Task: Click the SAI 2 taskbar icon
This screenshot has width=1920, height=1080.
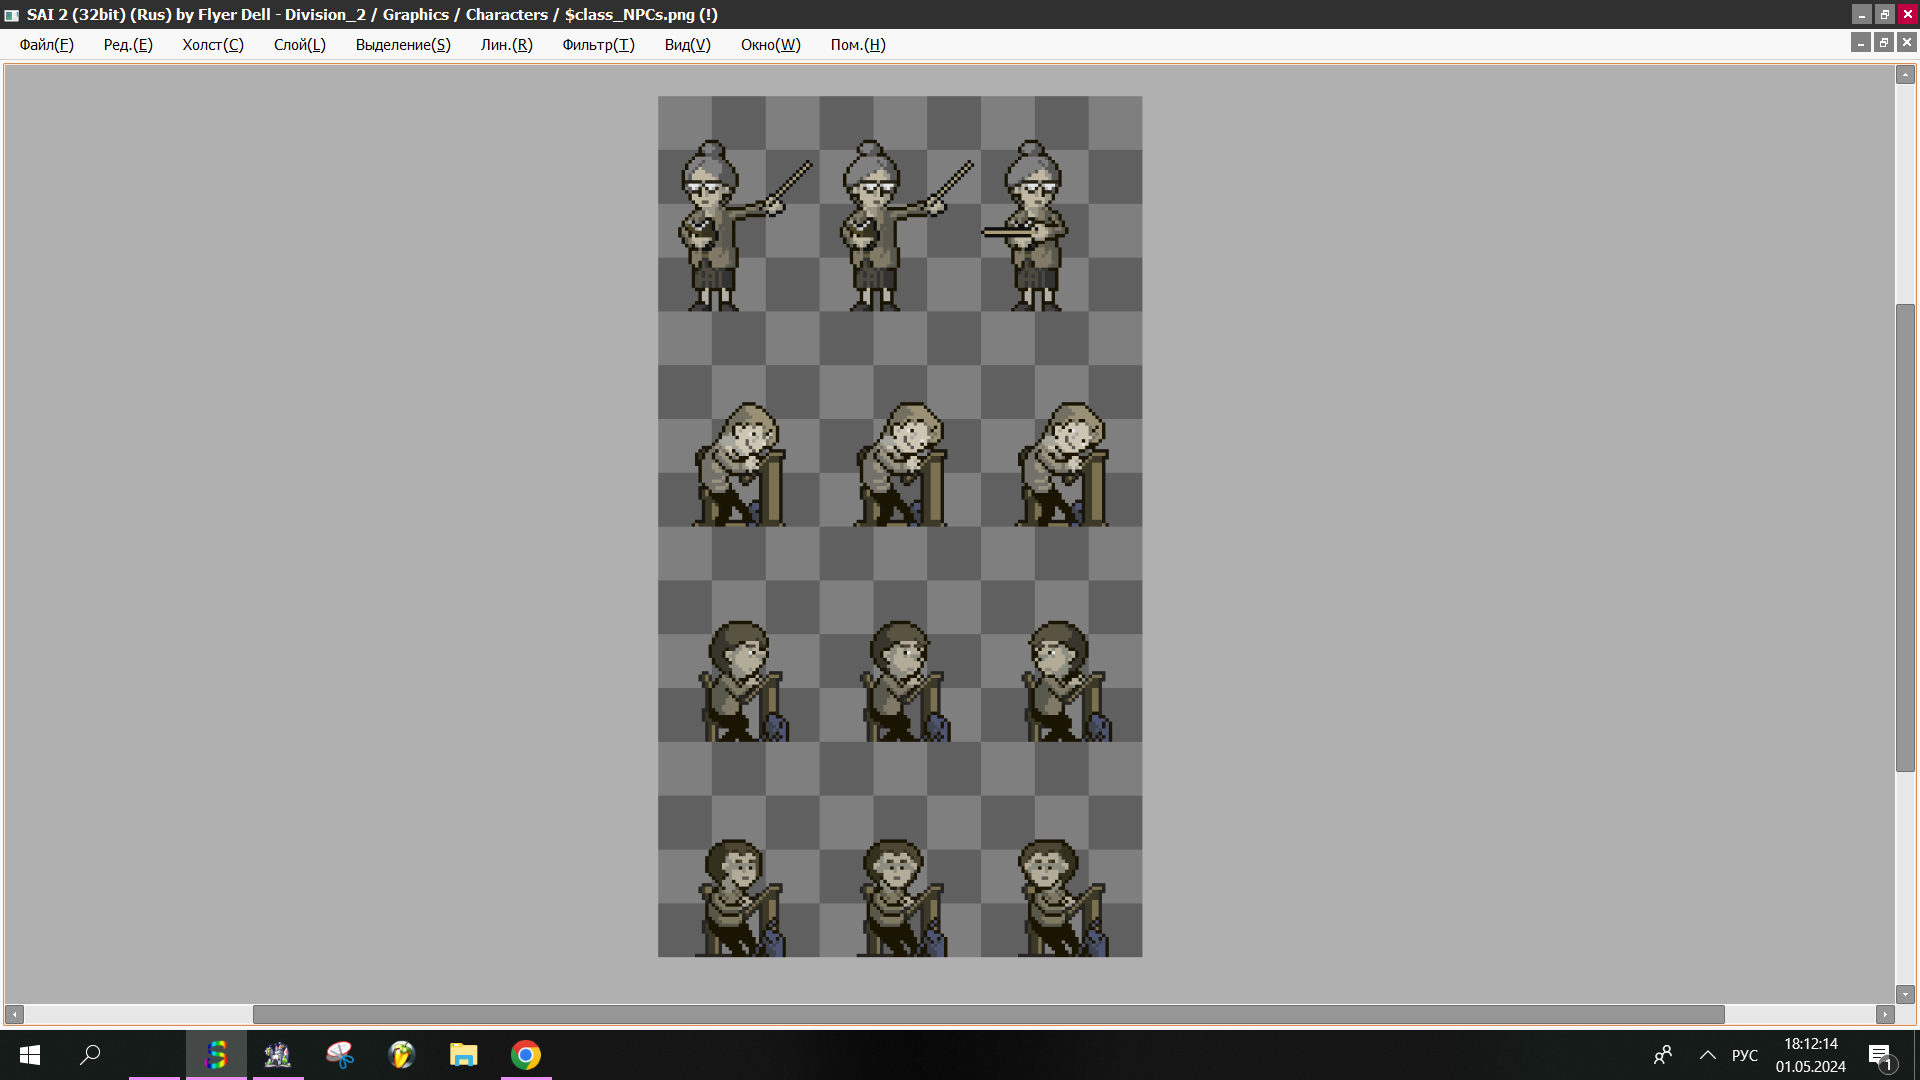Action: click(216, 1055)
